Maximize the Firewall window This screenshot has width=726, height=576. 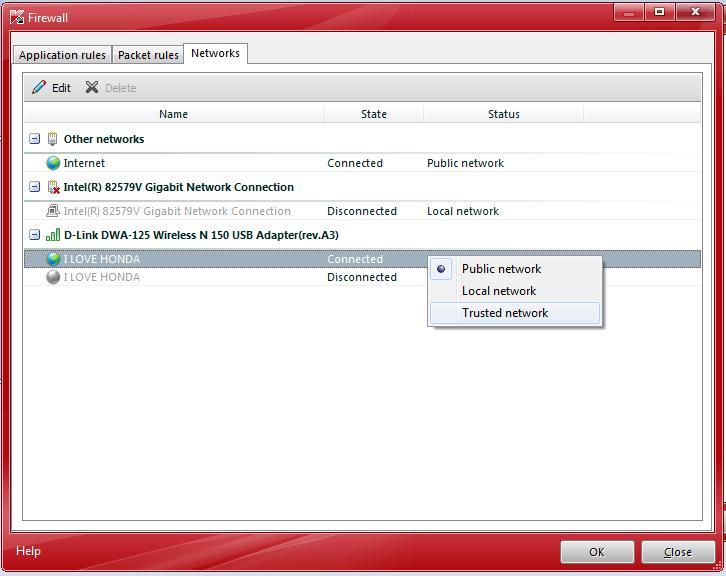point(659,13)
